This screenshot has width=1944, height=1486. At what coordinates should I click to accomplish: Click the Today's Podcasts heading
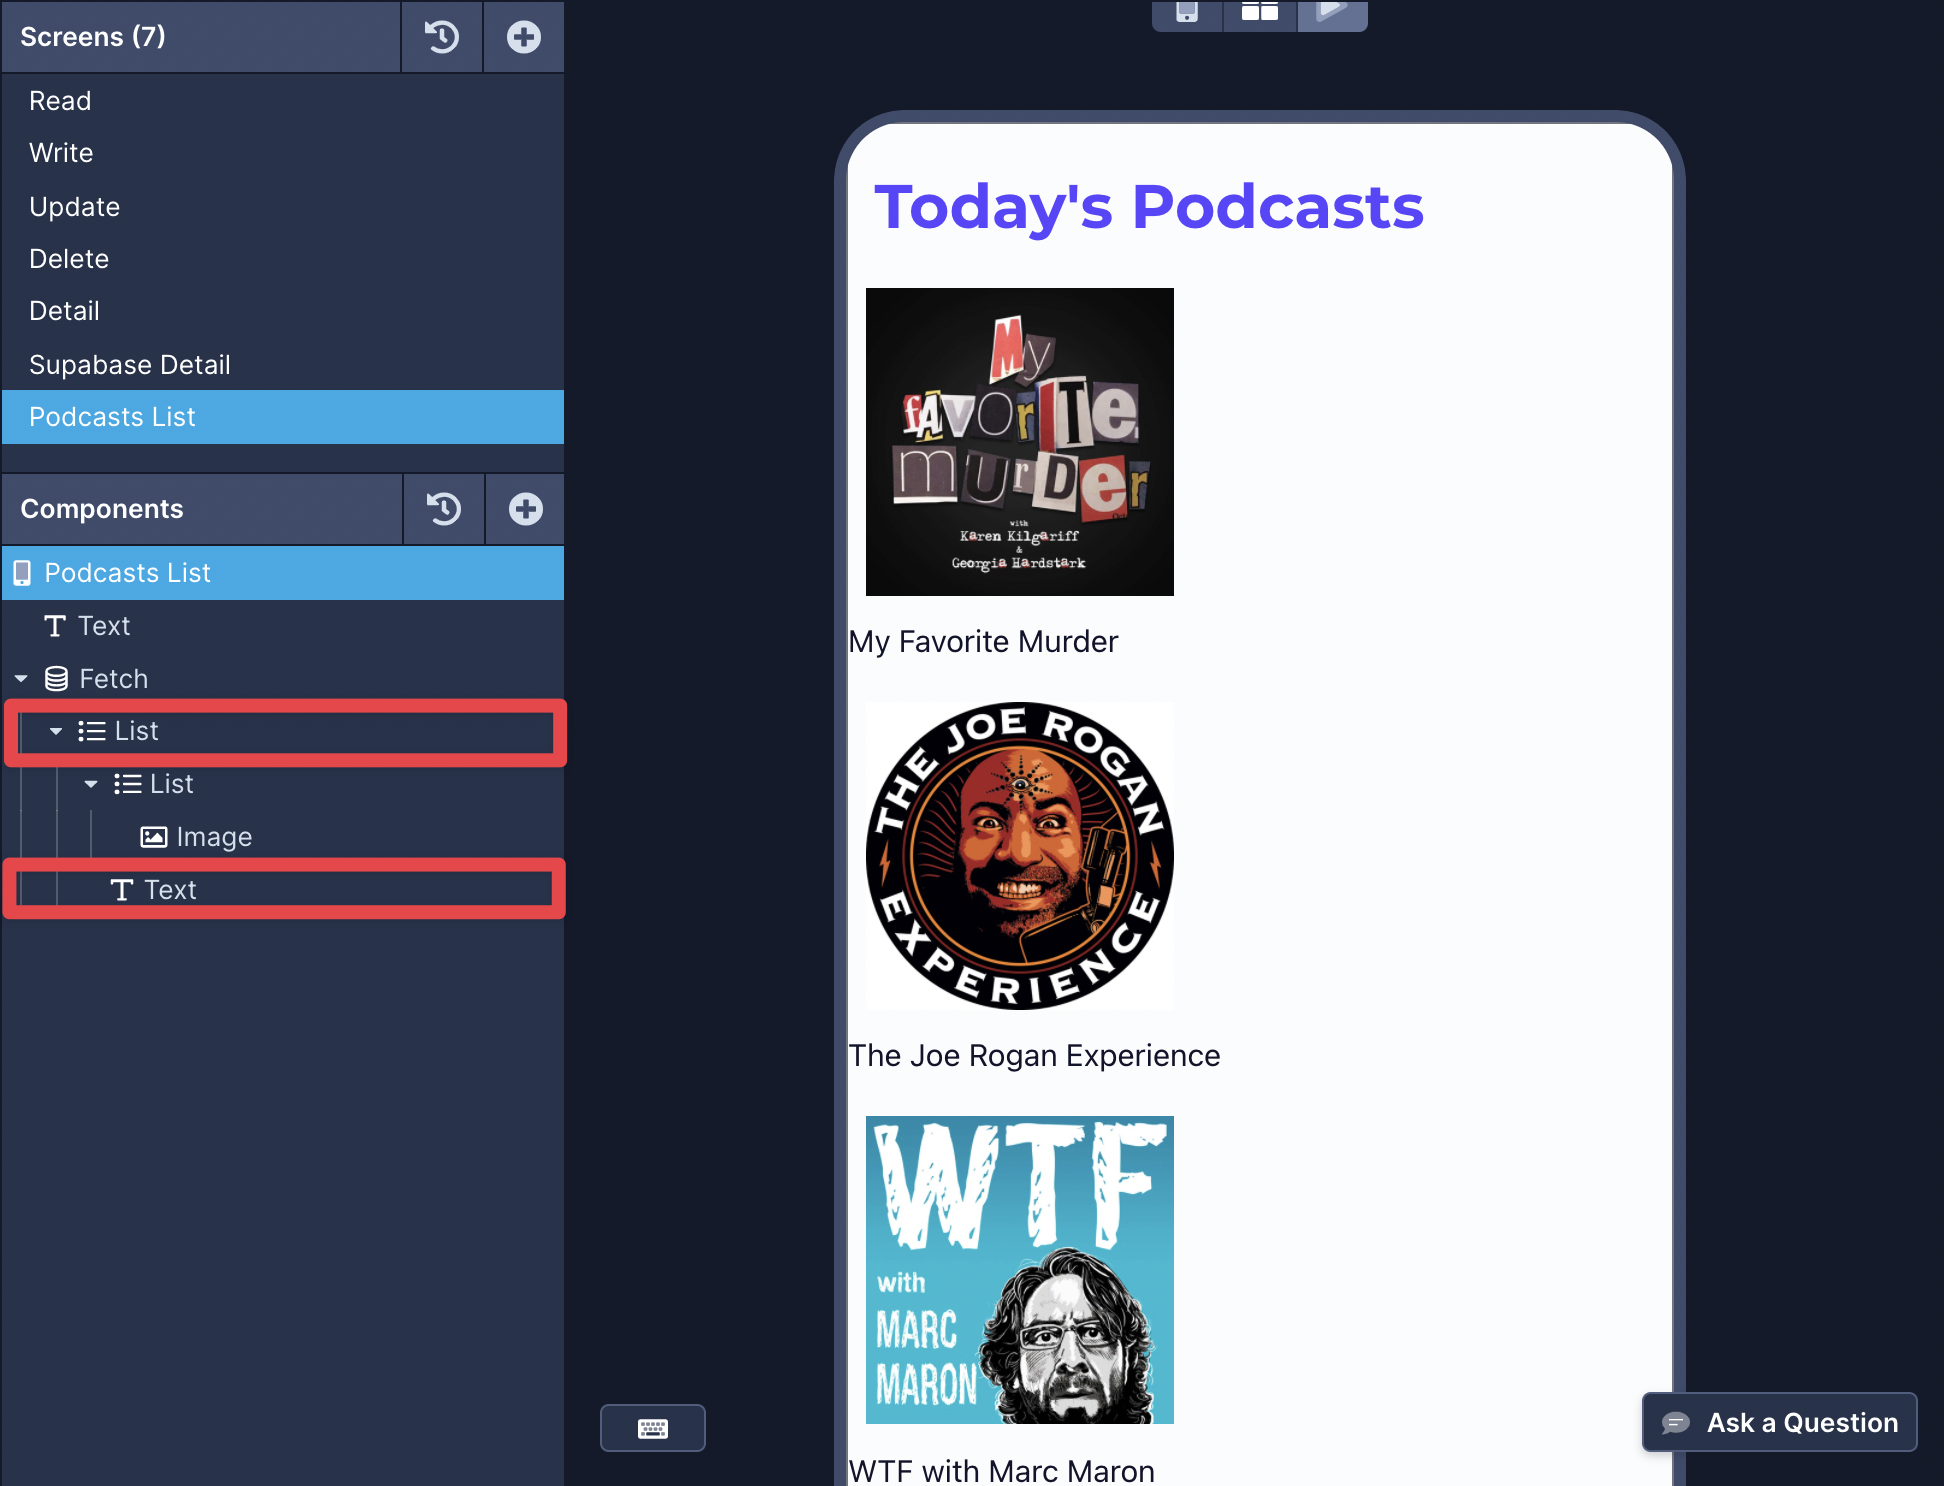click(1148, 207)
